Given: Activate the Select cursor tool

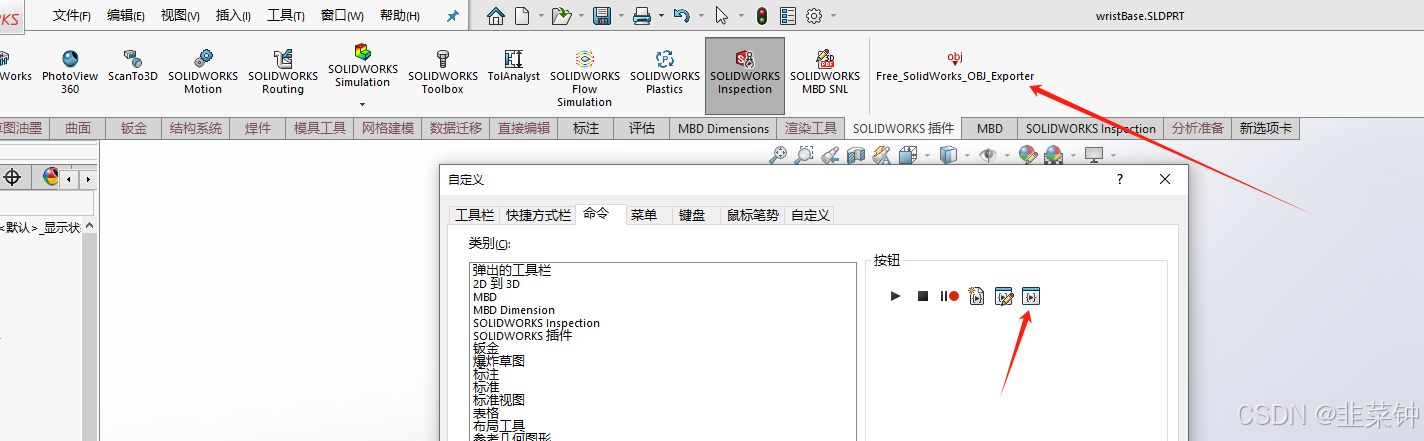Looking at the screenshot, I should click(722, 16).
